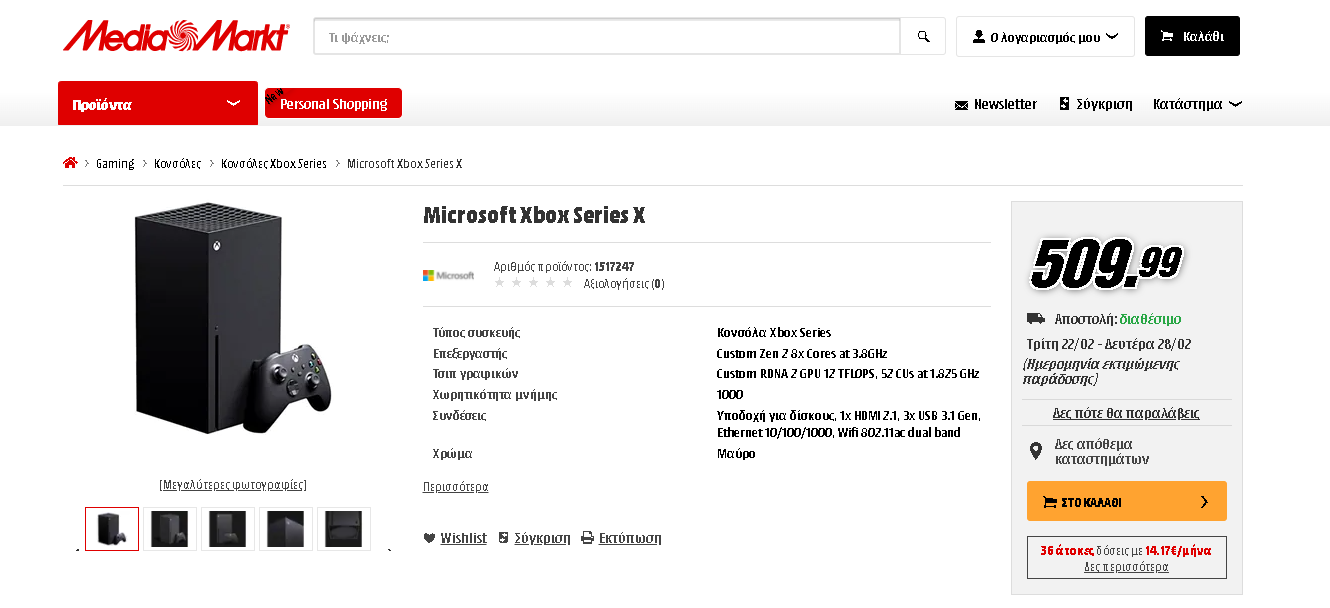Screen dimensions: 1330x608
Task: Click the compare icon next to top Σύγκριση
Action: (1065, 104)
